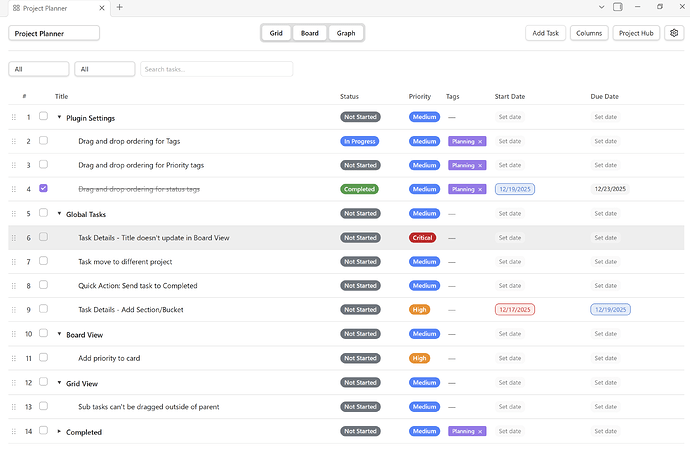Expand the Completed group
The height and width of the screenshot is (461, 690).
click(59, 431)
